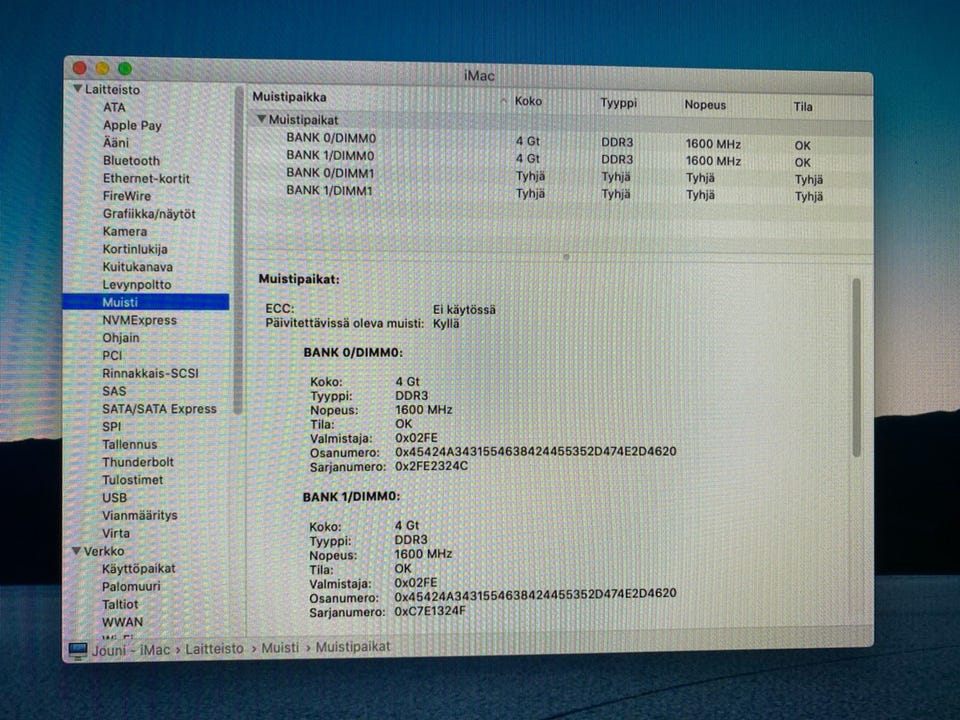The height and width of the screenshot is (720, 960).
Task: Sort by Nopeus column header
Action: 705,105
